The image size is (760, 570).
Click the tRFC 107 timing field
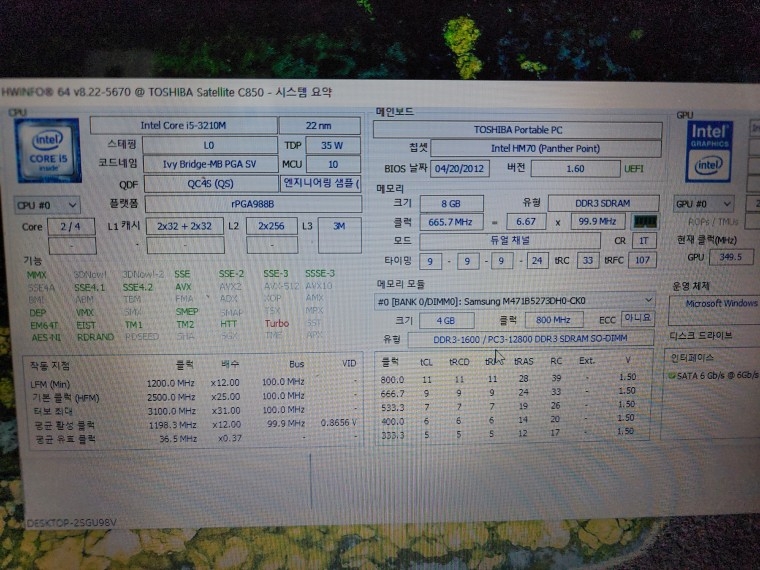click(x=642, y=260)
